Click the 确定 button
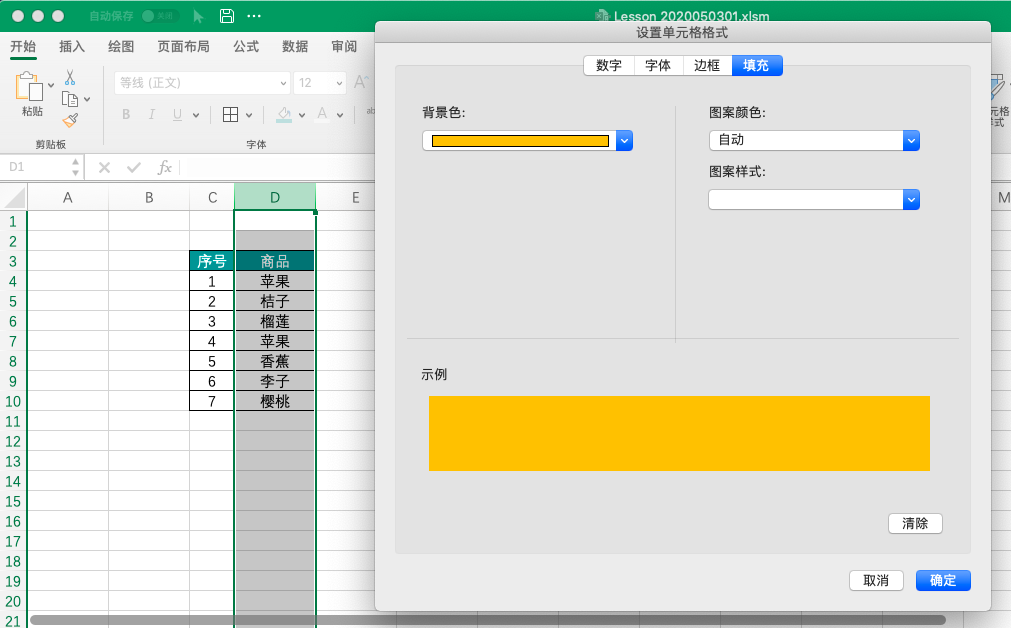The height and width of the screenshot is (628, 1011). click(943, 580)
